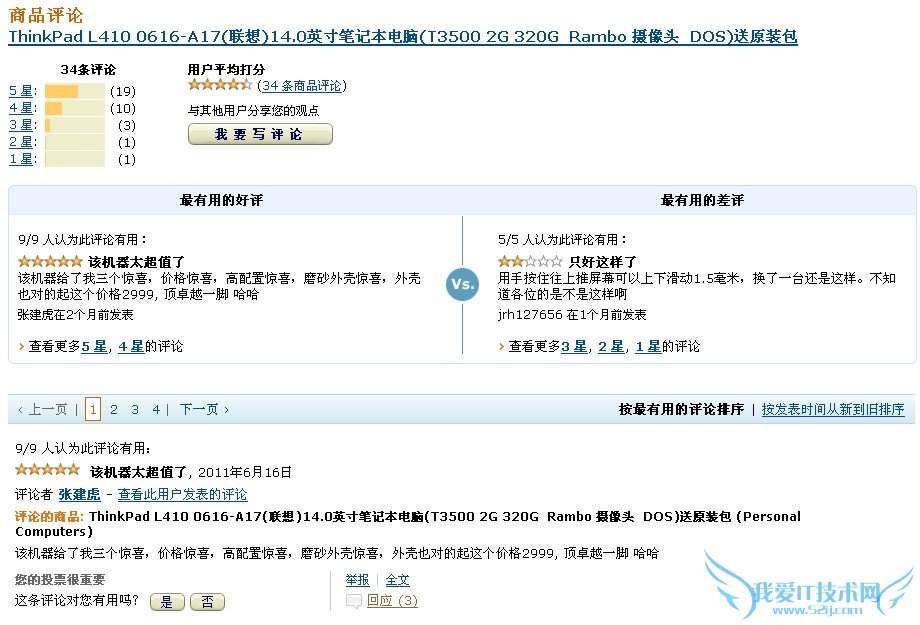Click the 这条评论对您有用吗? text

click(x=77, y=600)
